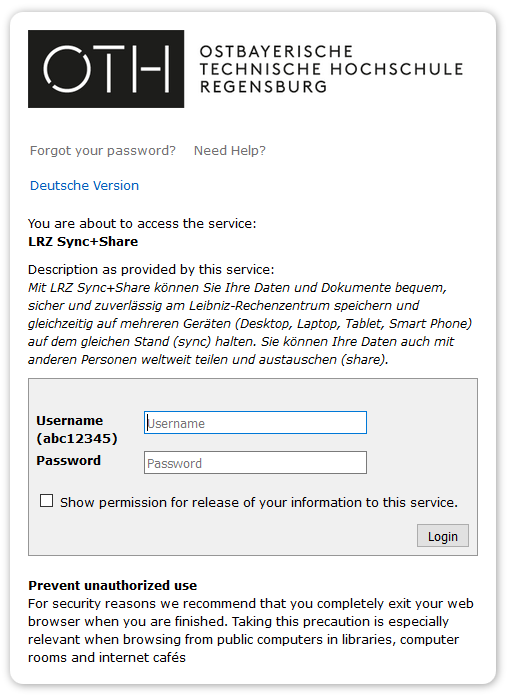The width and height of the screenshot is (508, 700).
Task: Click the Prevent unauthorized use heading
Action: pyautogui.click(x=112, y=585)
